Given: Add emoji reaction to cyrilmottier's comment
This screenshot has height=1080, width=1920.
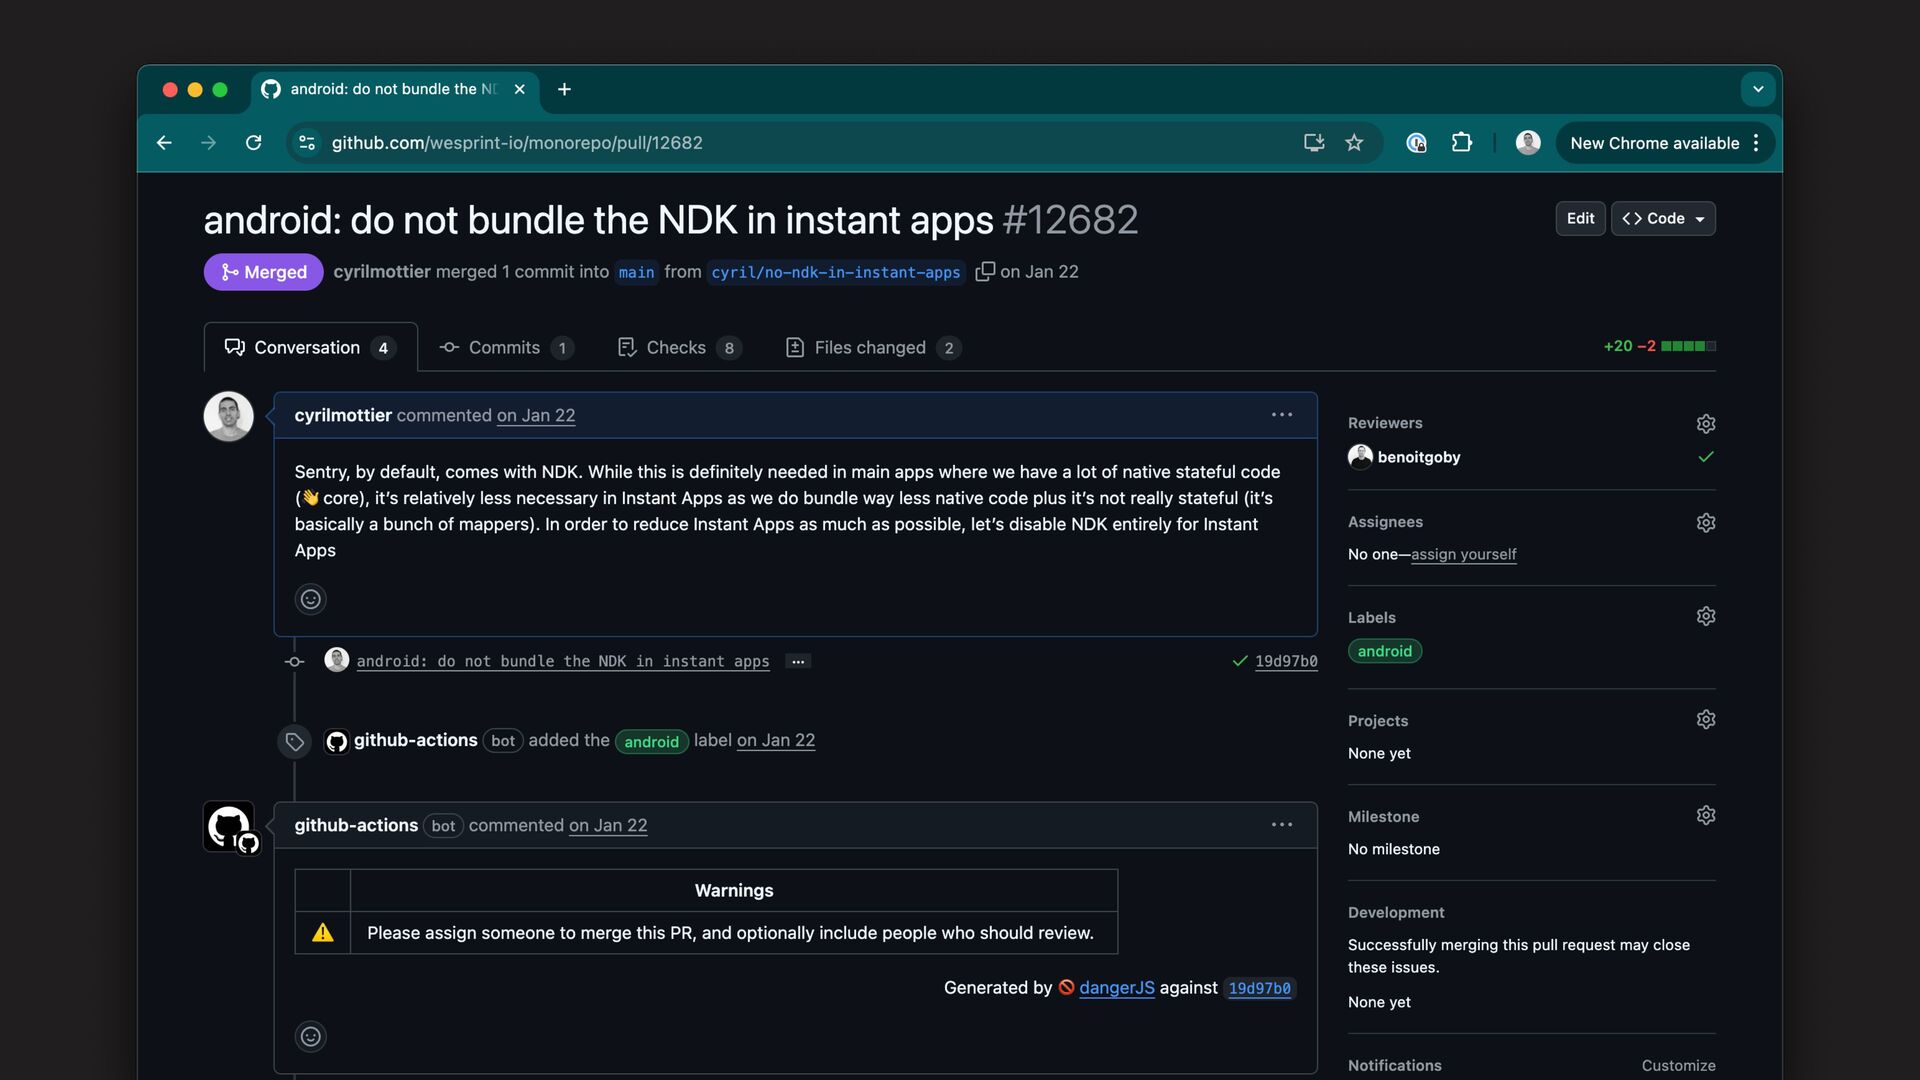Looking at the screenshot, I should coord(311,599).
